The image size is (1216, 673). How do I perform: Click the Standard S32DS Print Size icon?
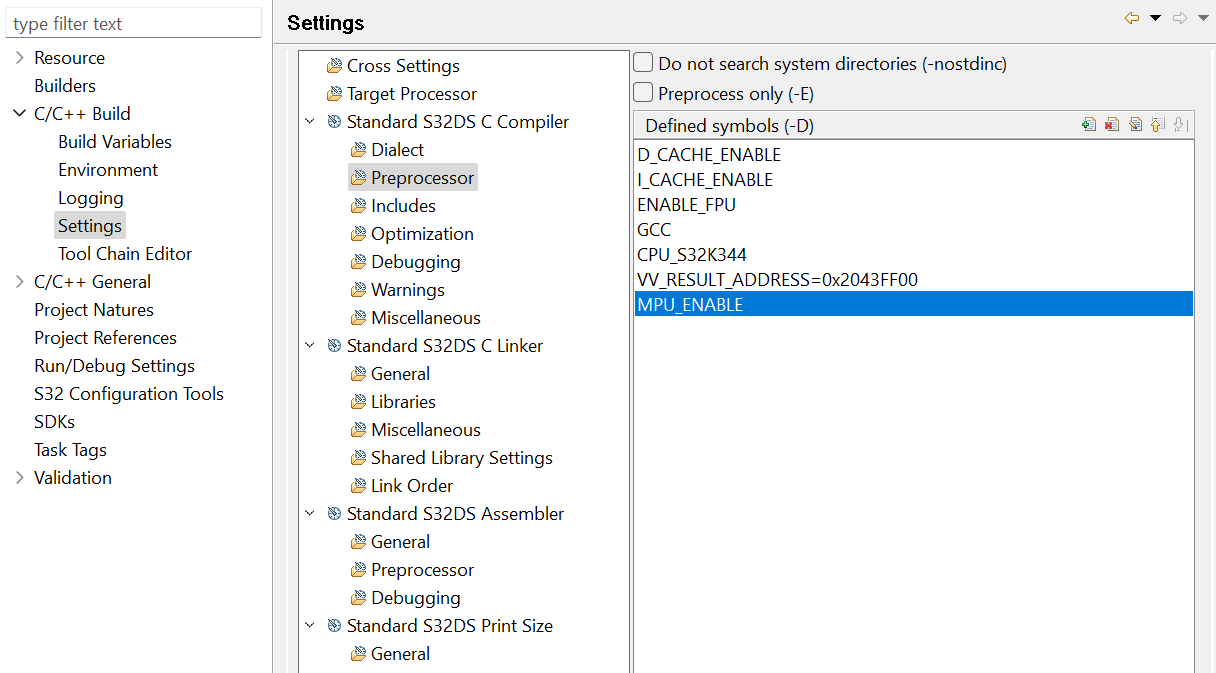(x=334, y=626)
